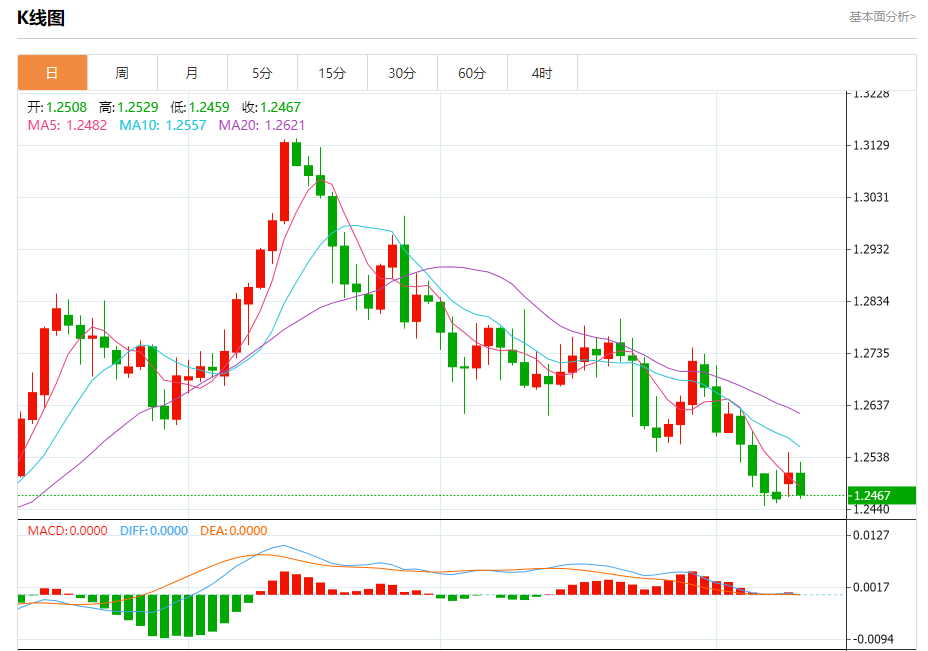Open the 4时 interval tab
This screenshot has height=651, width=928.
[x=542, y=73]
